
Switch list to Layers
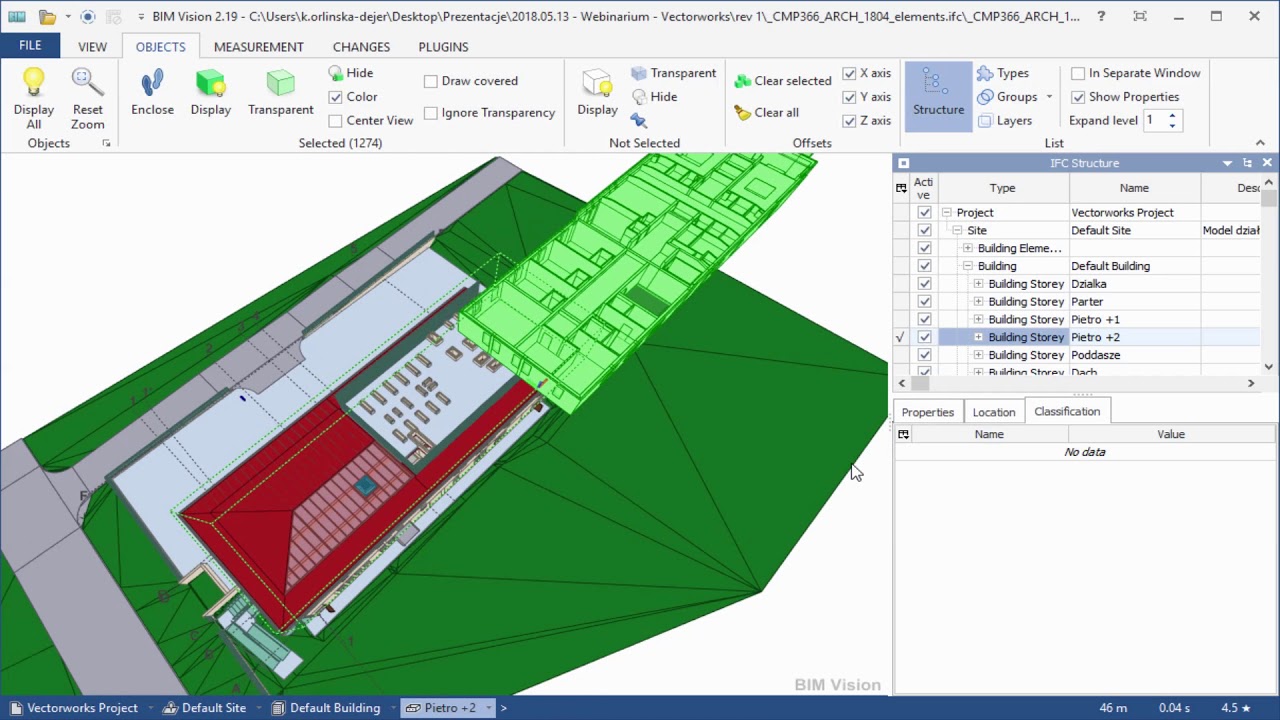(x=1004, y=121)
